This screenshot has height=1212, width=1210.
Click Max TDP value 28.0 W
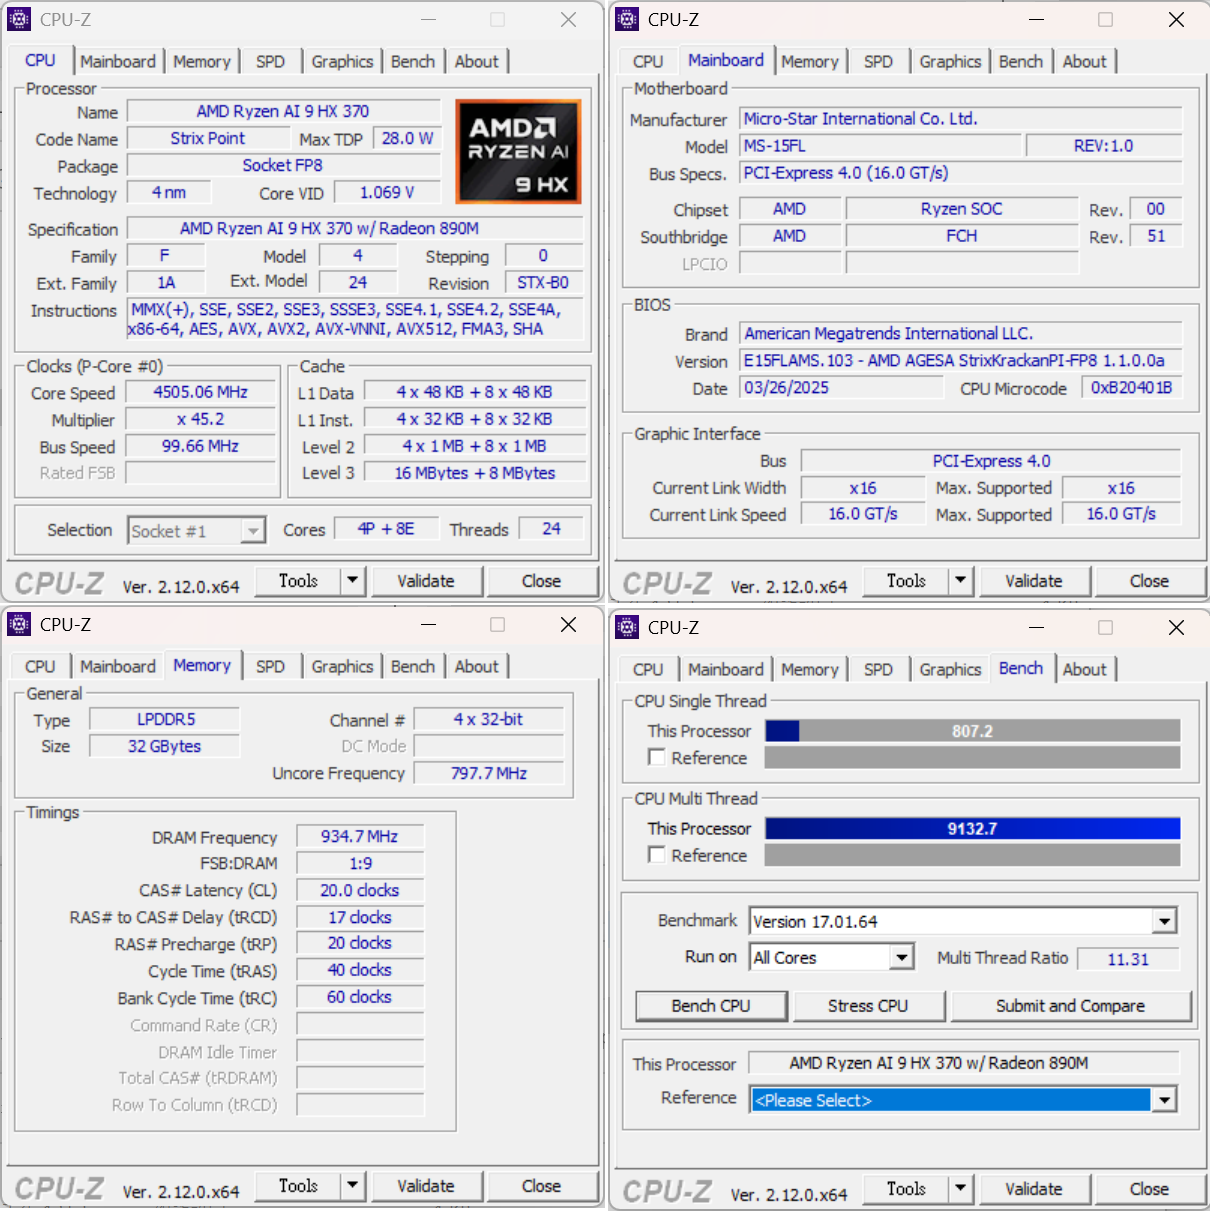coord(407,139)
